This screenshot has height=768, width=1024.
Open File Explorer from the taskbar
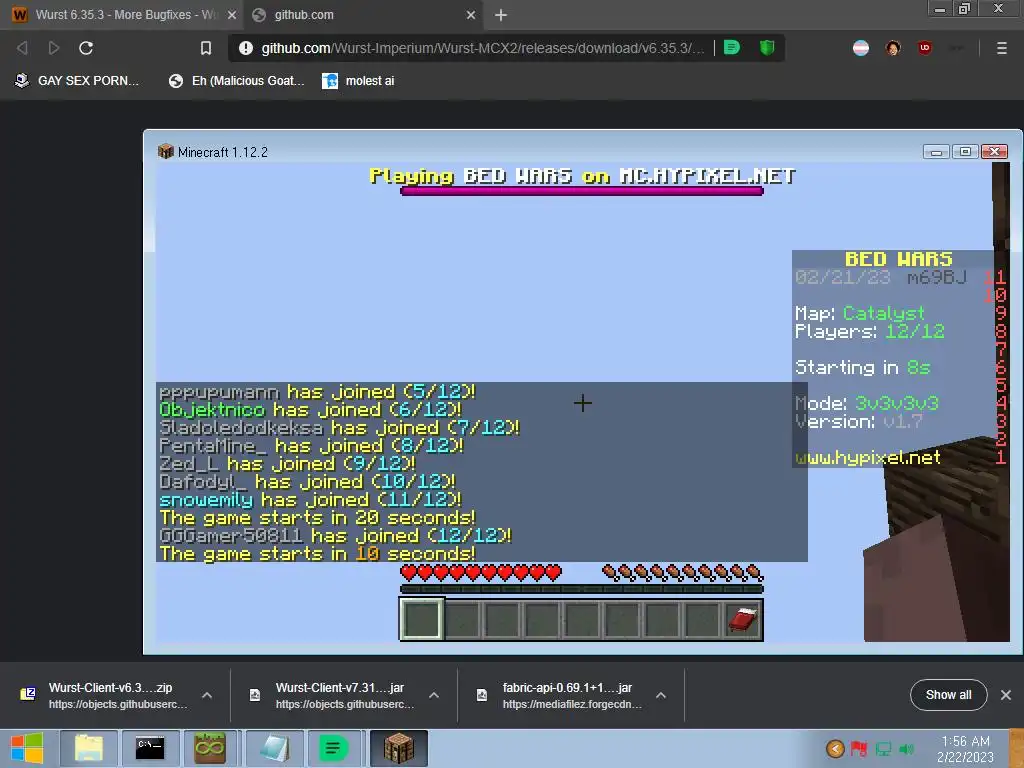(x=89, y=748)
